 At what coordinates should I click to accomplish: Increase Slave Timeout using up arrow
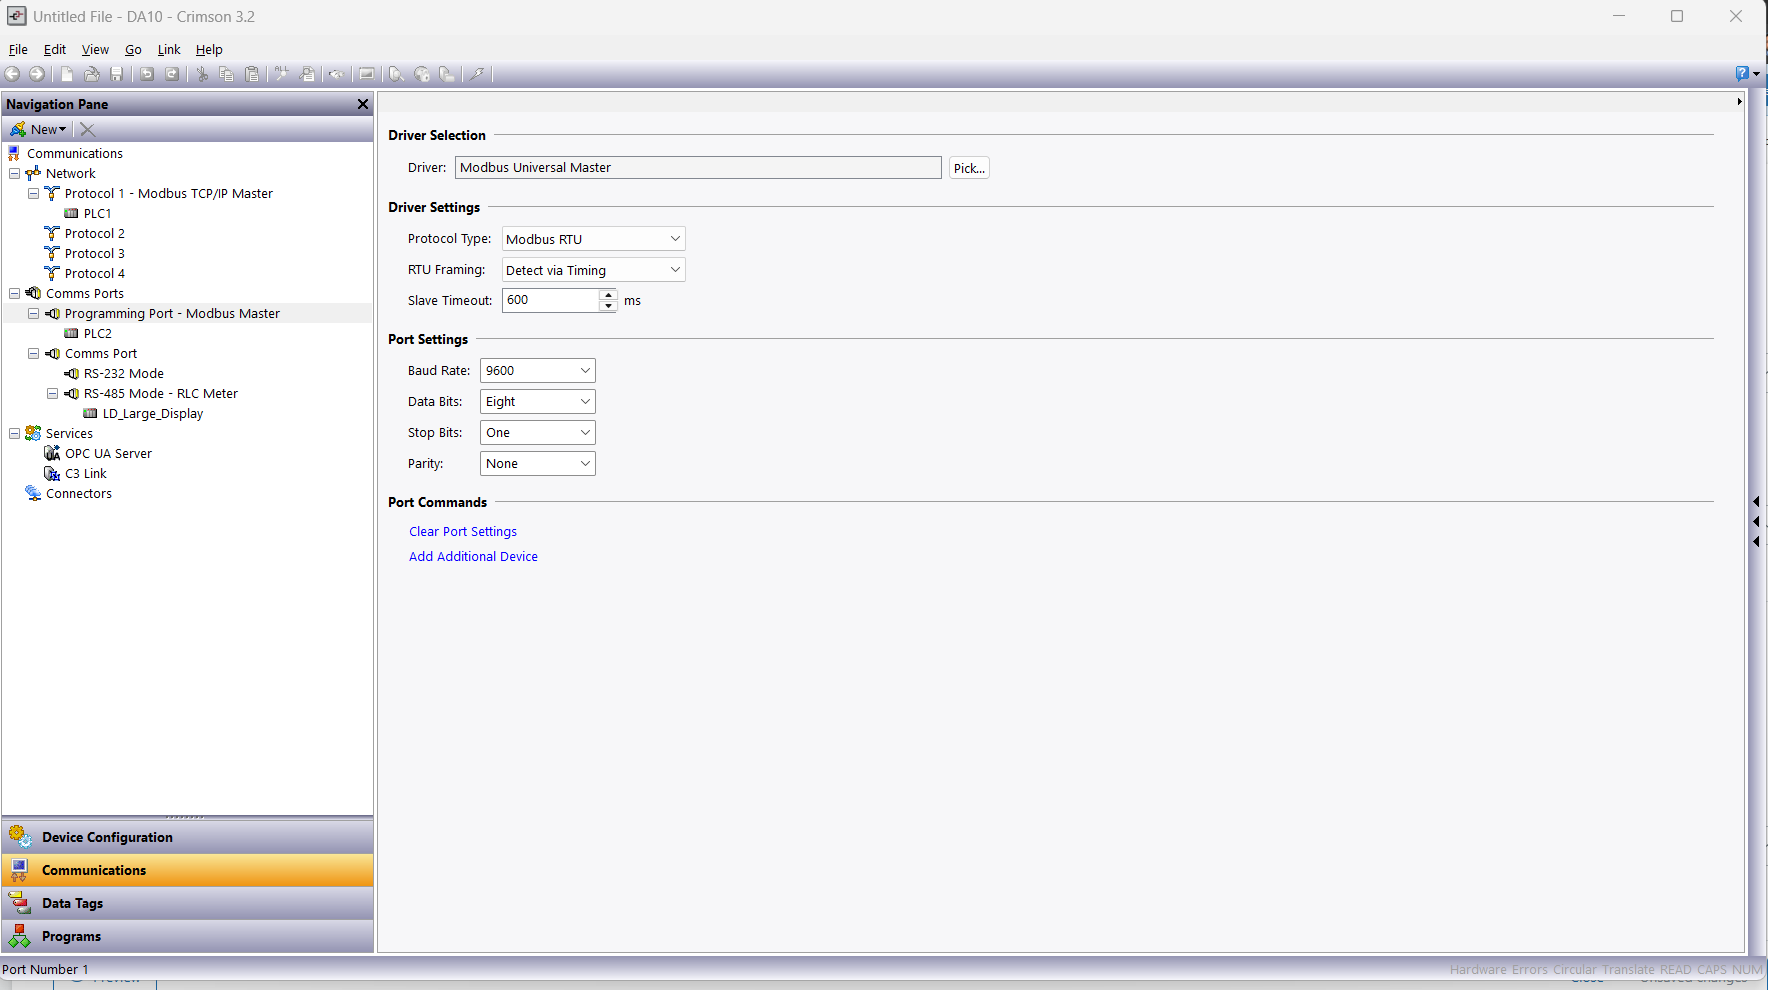608,295
